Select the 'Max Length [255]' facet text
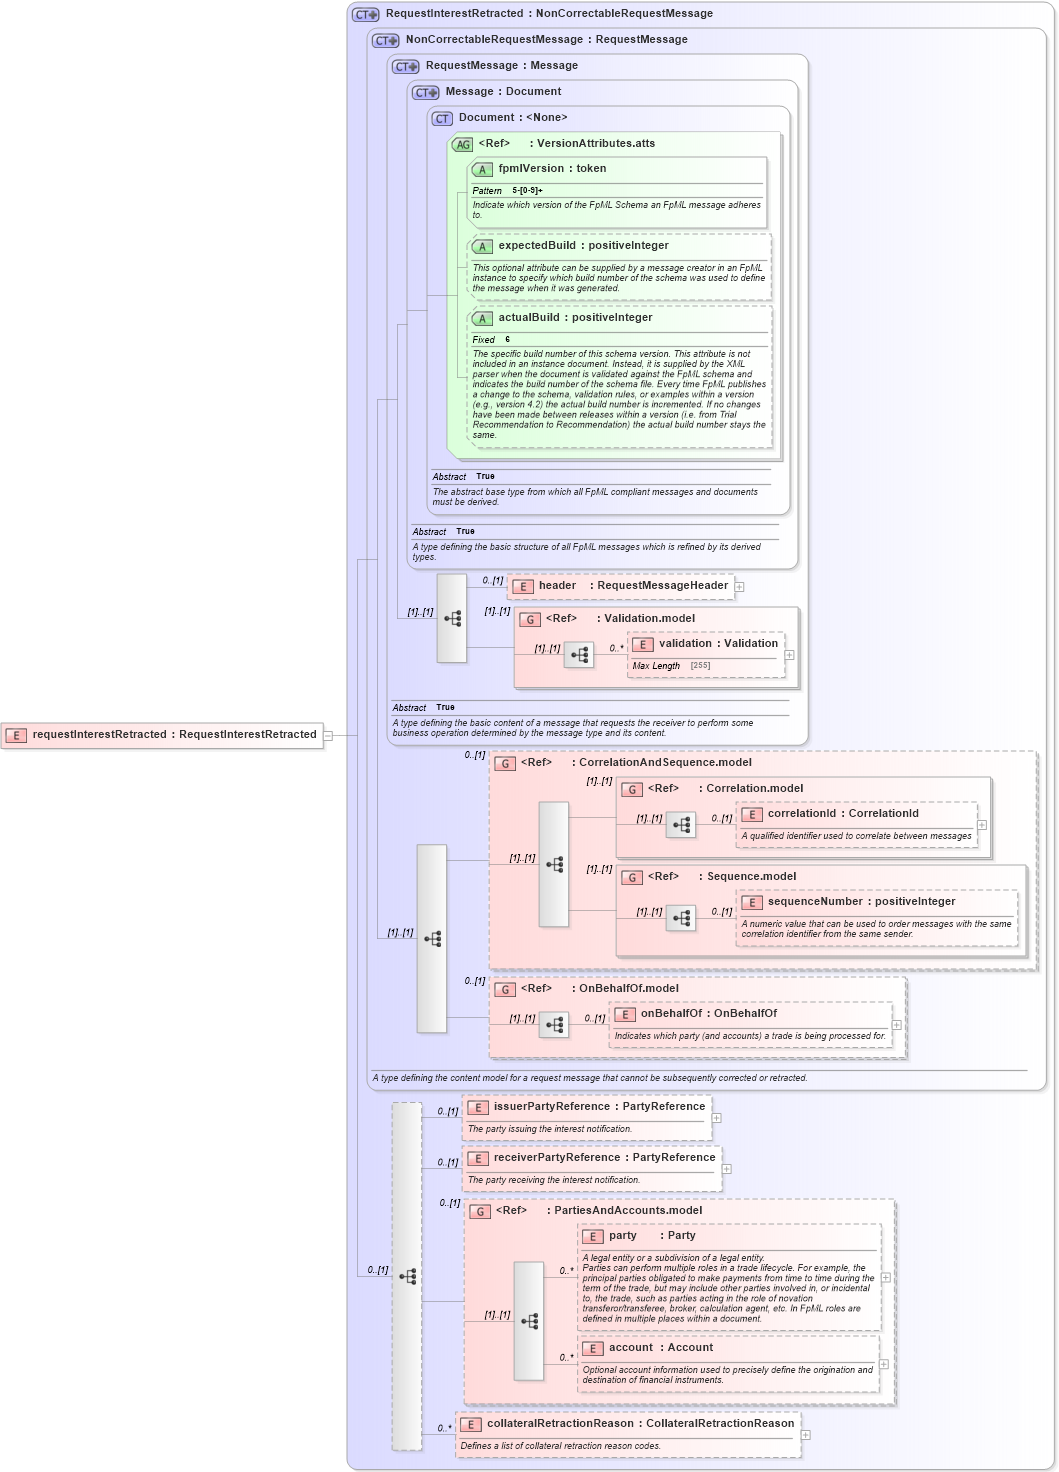Screen dimensions: 1059x1472 pyautogui.click(x=672, y=666)
